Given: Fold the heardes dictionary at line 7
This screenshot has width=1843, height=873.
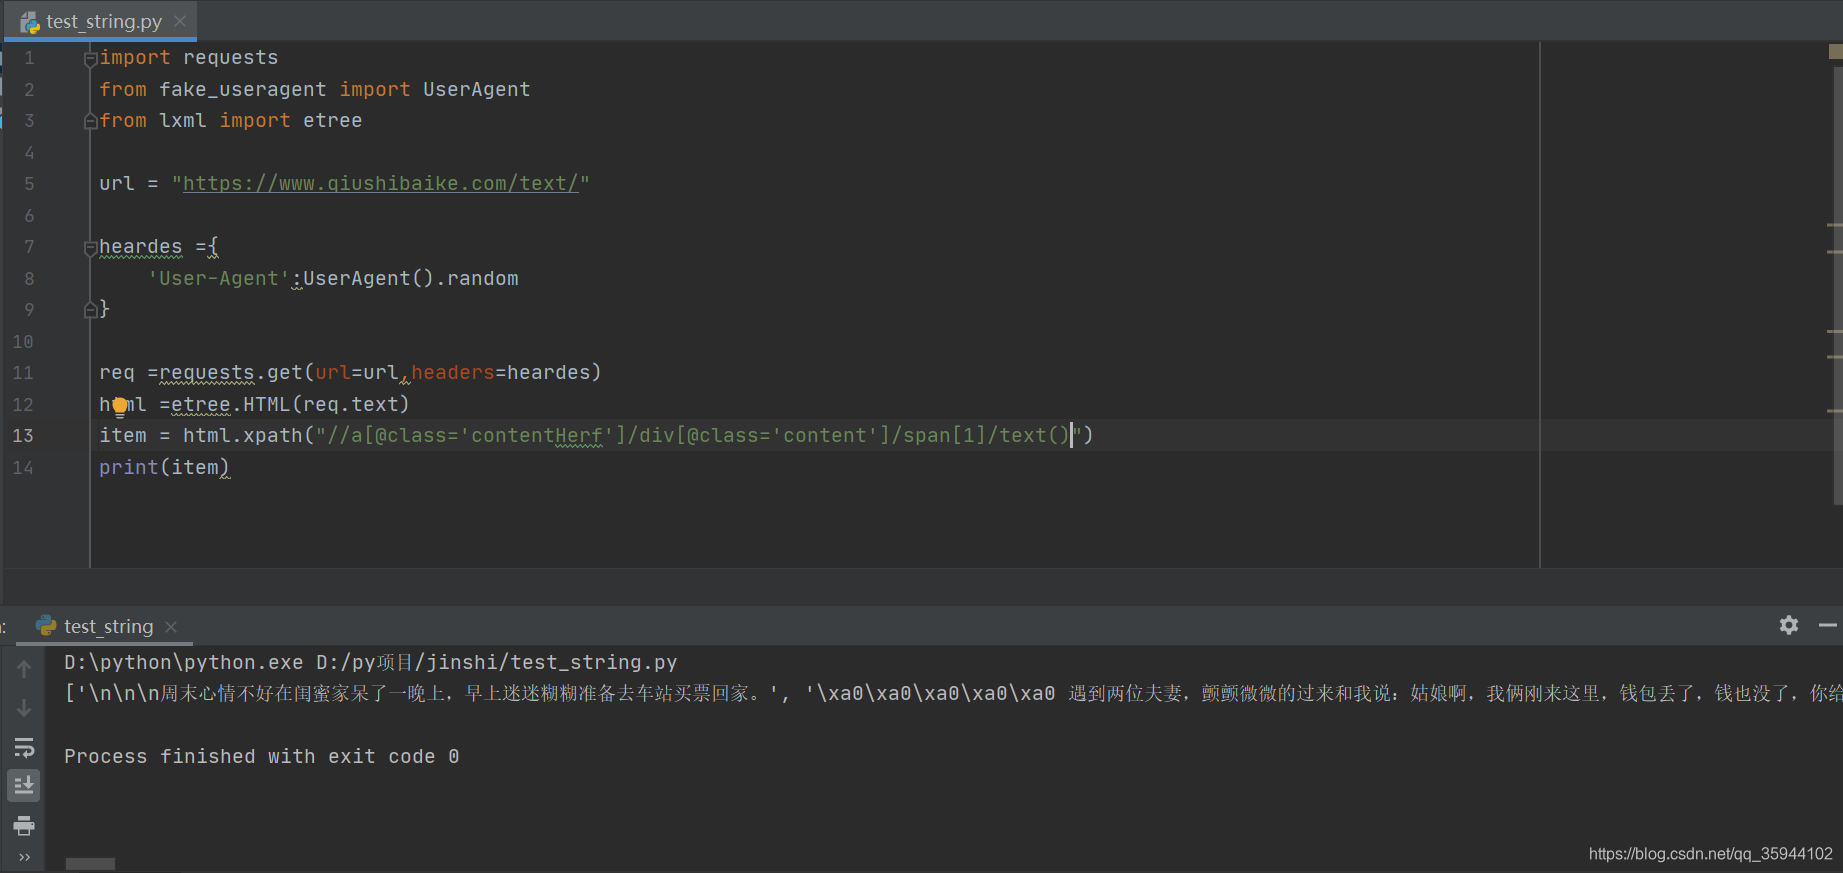Looking at the screenshot, I should 90,248.
